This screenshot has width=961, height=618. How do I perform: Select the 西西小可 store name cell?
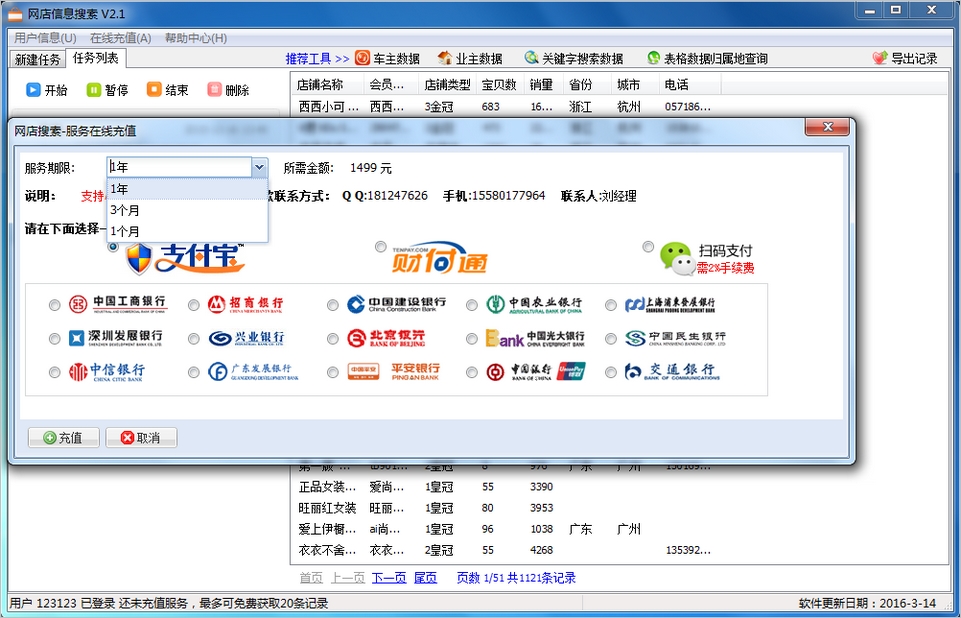pyautogui.click(x=329, y=107)
